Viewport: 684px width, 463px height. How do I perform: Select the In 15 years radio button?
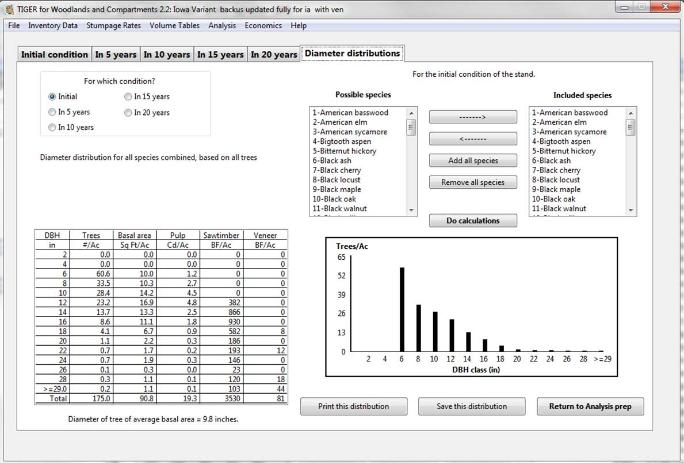[127, 97]
